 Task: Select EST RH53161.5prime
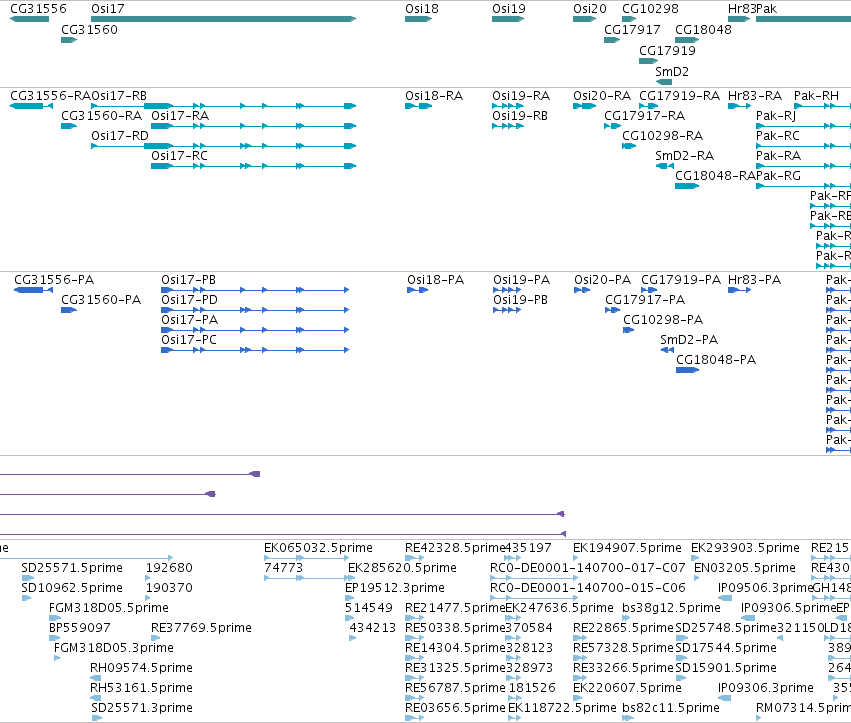pos(141,688)
